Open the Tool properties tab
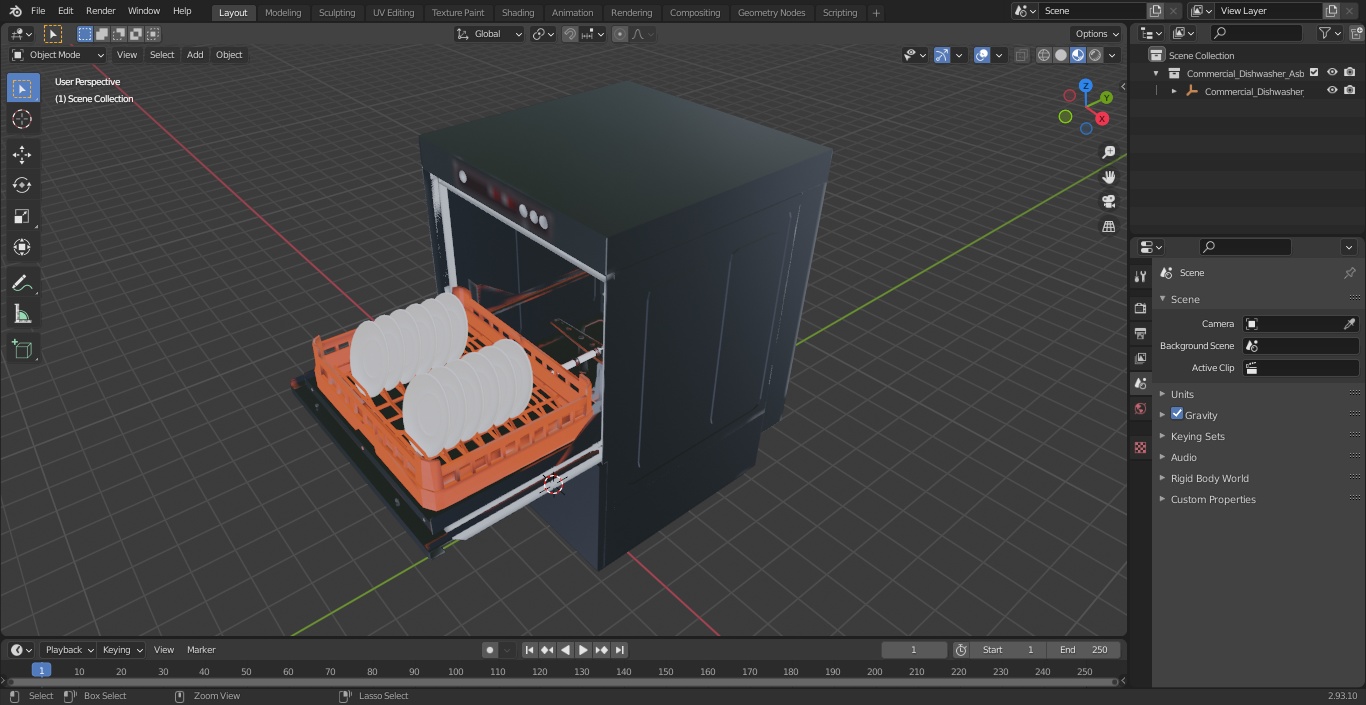 click(x=1140, y=276)
